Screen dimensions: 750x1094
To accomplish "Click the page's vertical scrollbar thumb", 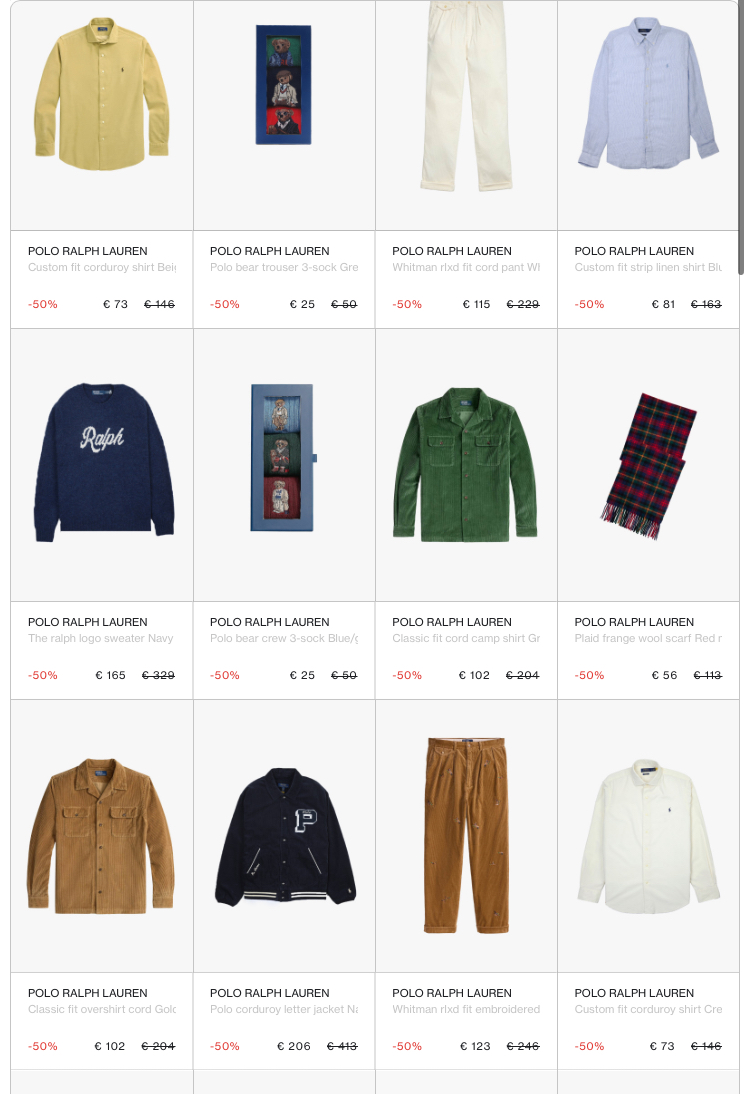I will click(x=742, y=140).
